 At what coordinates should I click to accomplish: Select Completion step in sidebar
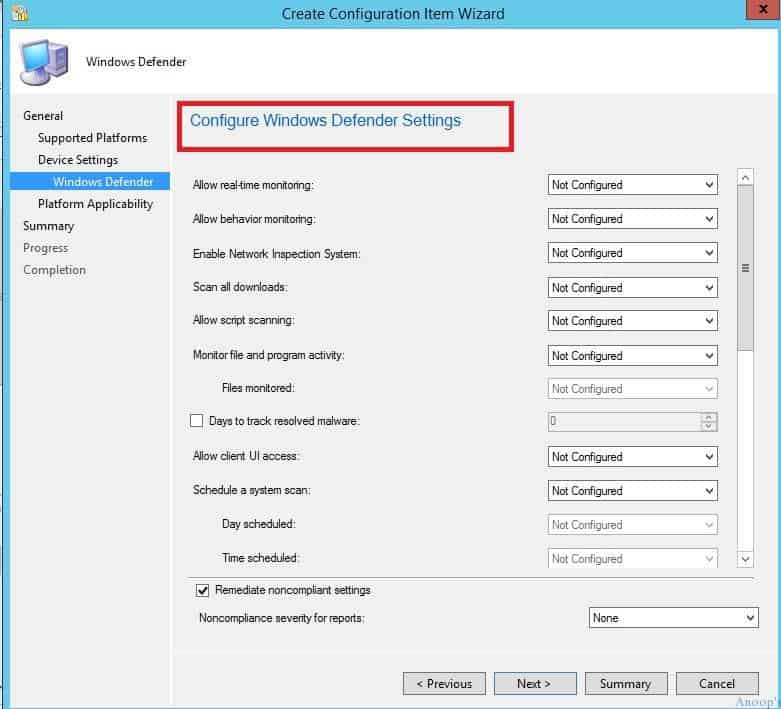54,270
